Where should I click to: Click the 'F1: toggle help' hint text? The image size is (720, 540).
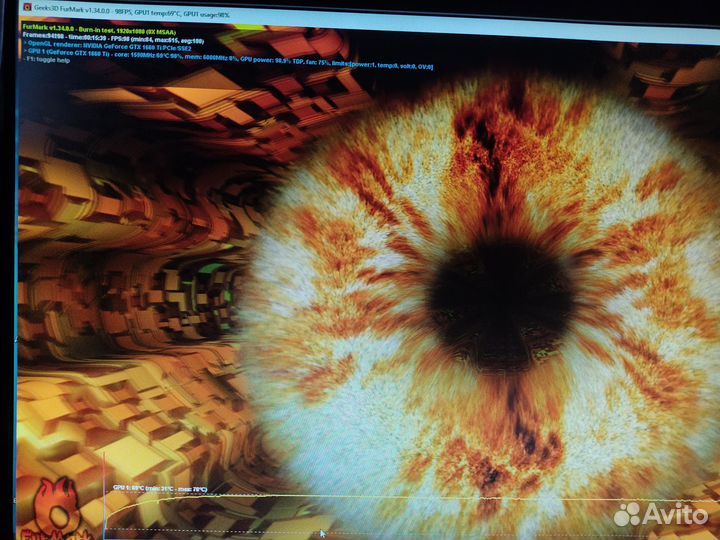46,60
